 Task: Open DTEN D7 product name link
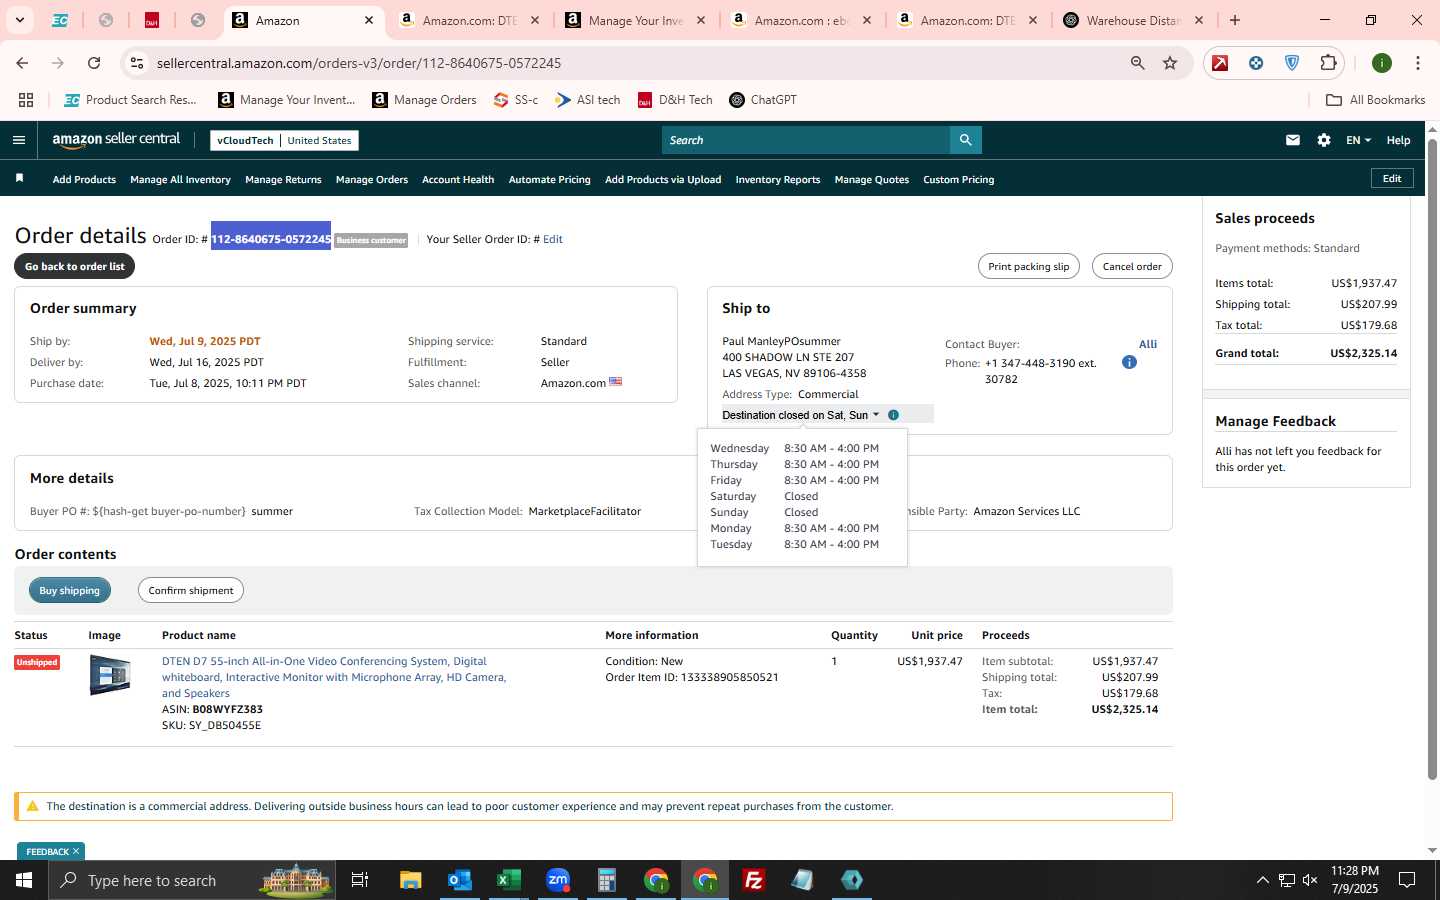click(334, 677)
